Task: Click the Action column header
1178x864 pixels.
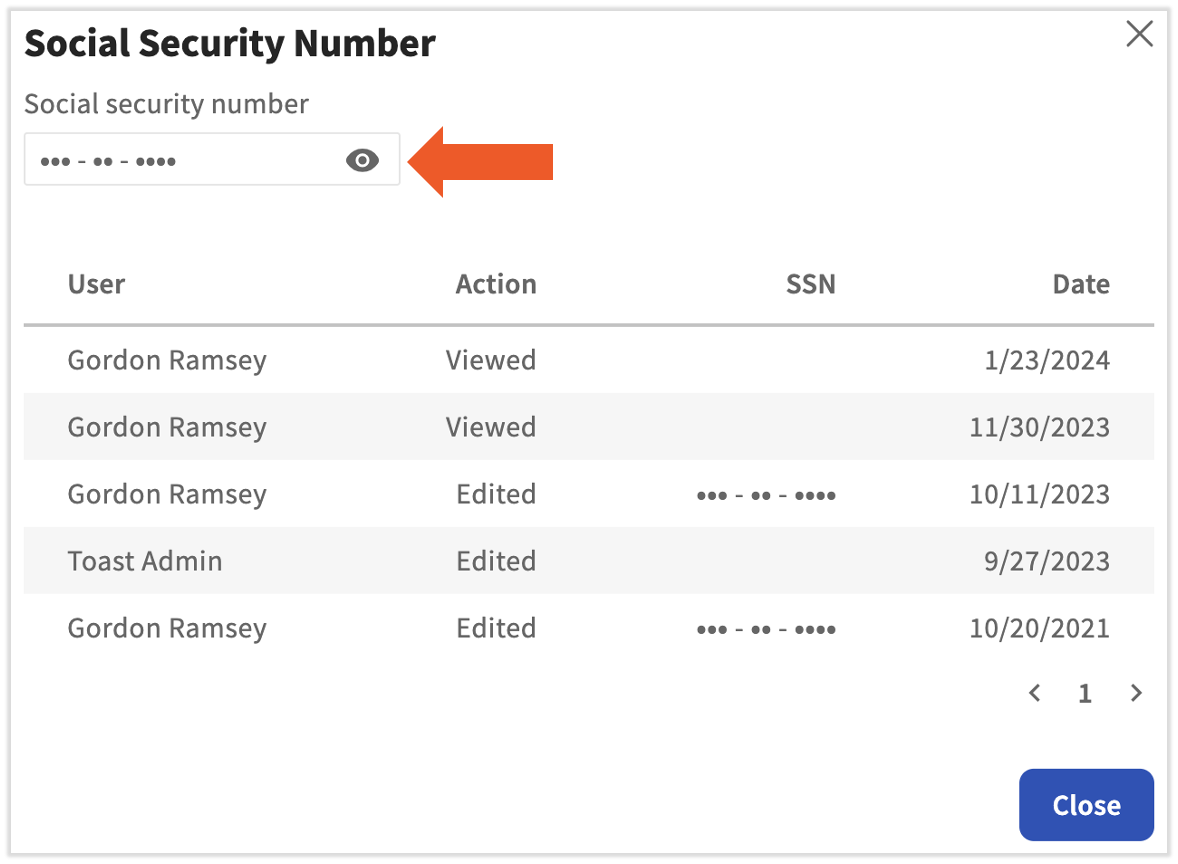Action: click(x=496, y=284)
